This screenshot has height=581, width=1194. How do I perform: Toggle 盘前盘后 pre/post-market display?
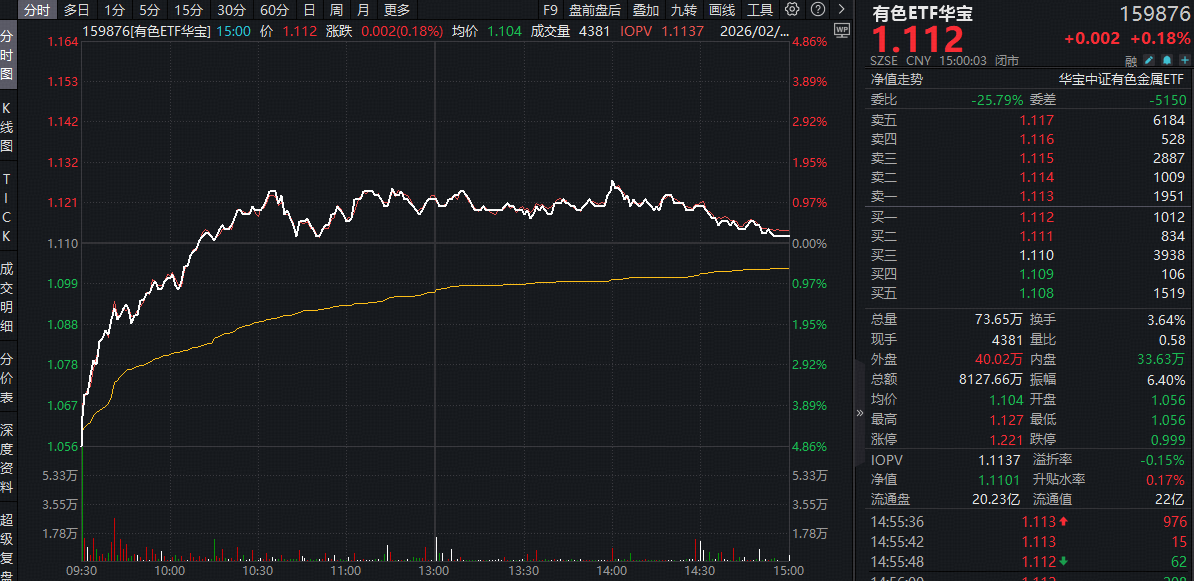pos(595,10)
